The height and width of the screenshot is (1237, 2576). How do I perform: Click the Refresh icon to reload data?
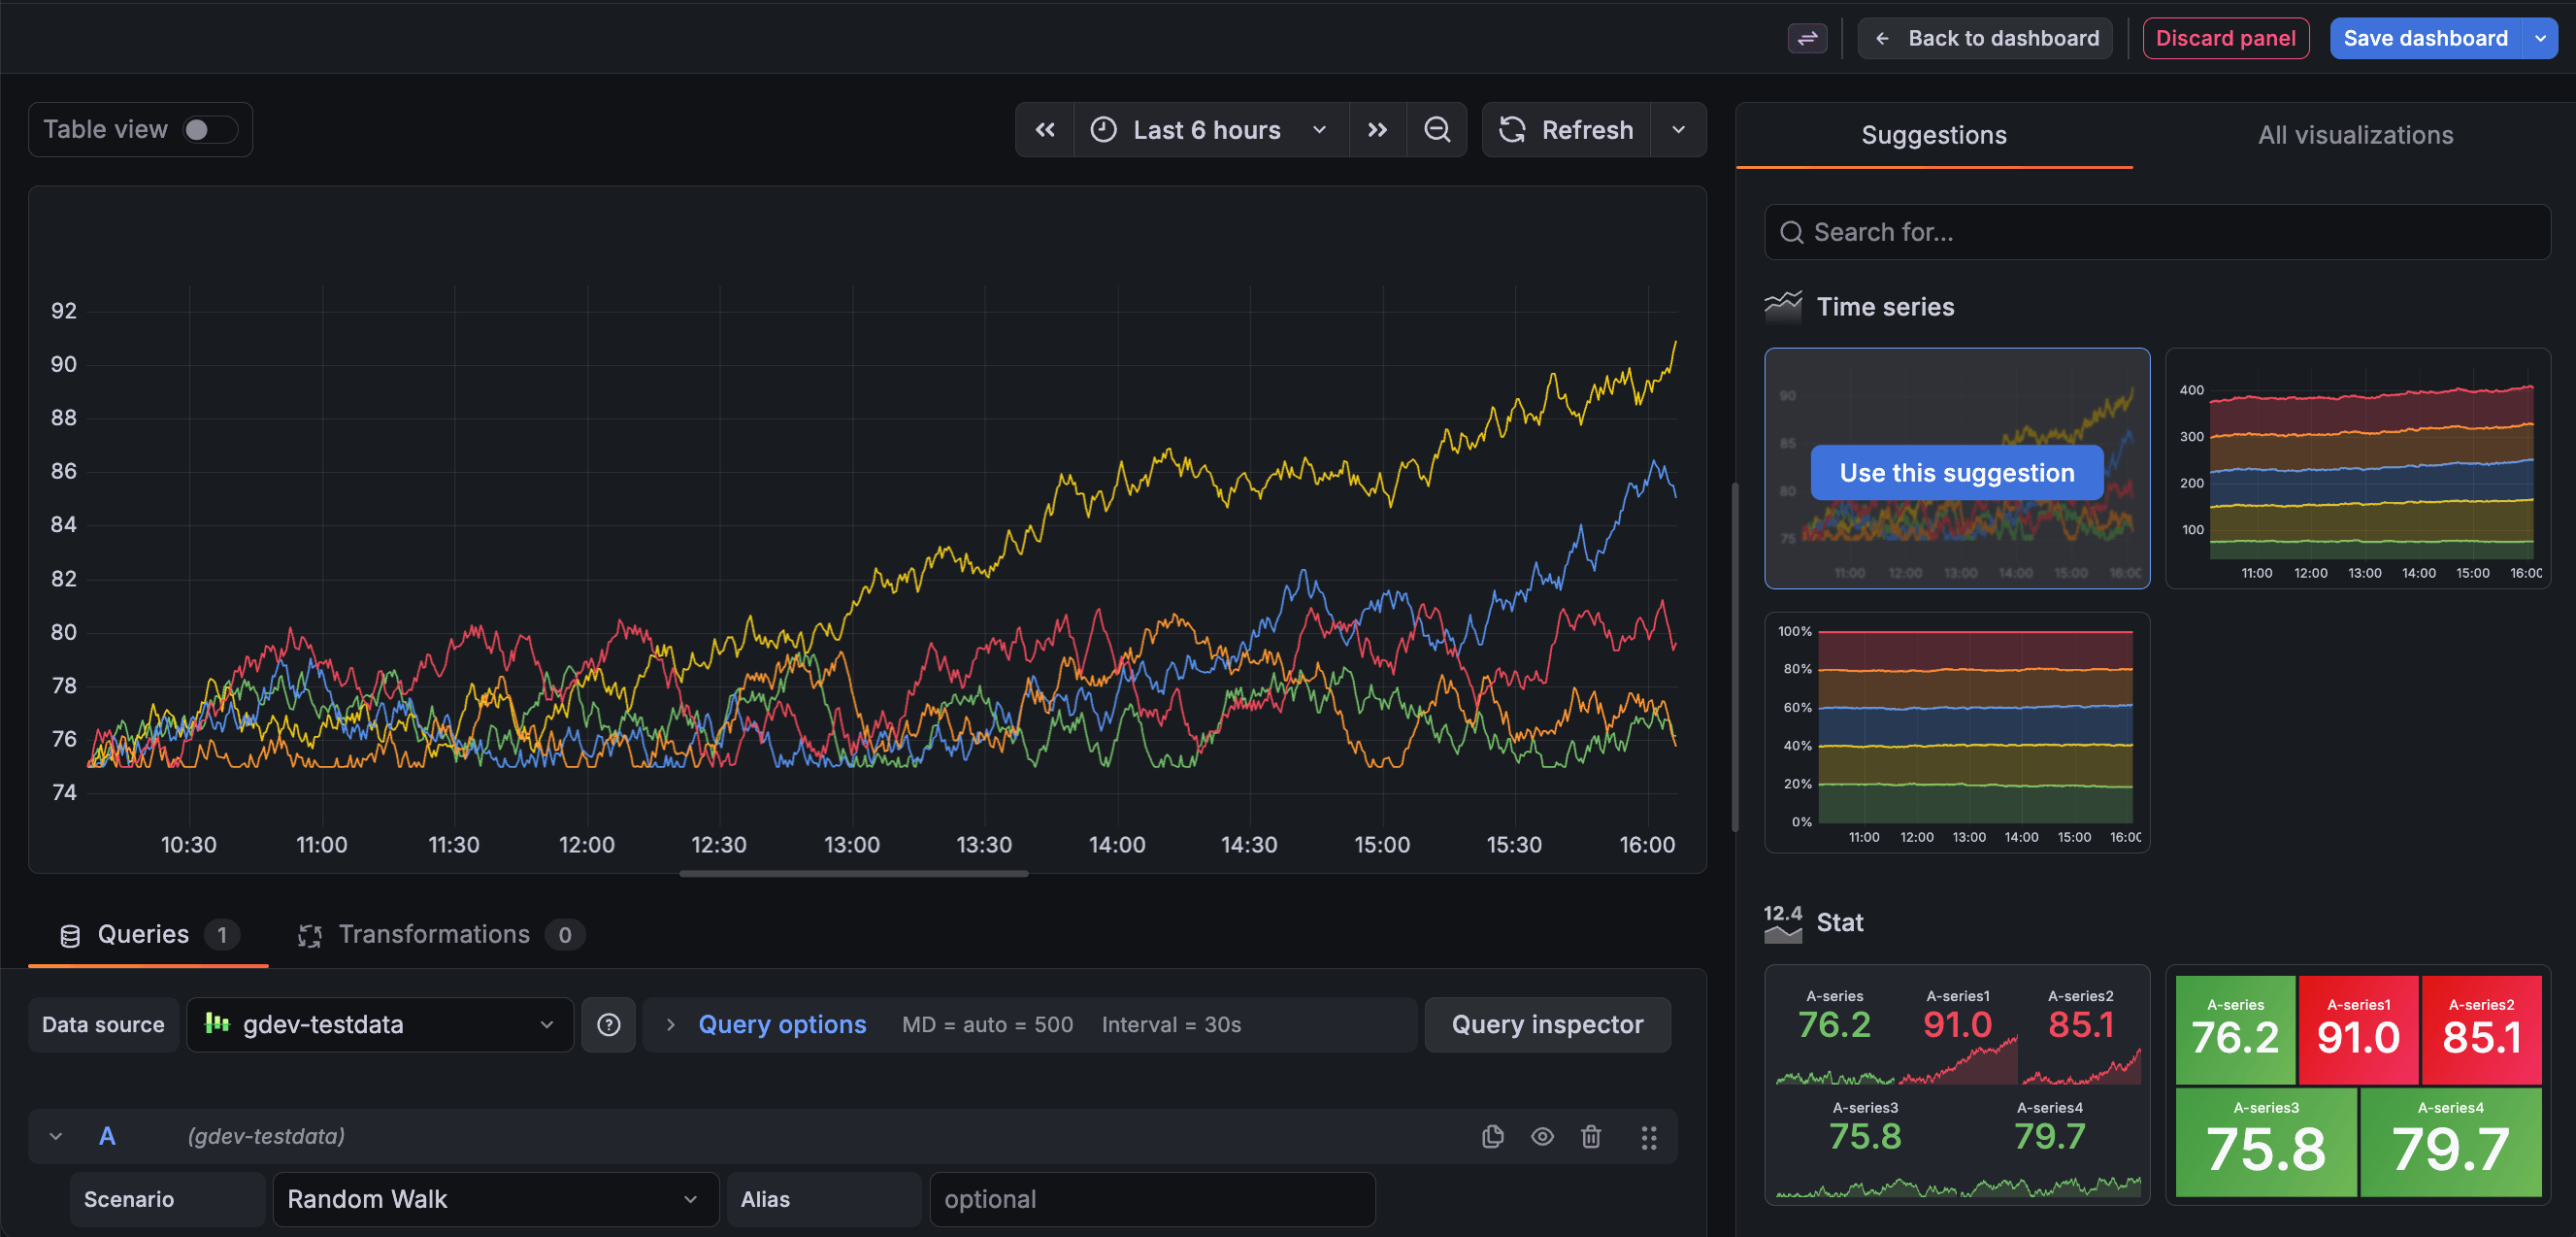1513,129
